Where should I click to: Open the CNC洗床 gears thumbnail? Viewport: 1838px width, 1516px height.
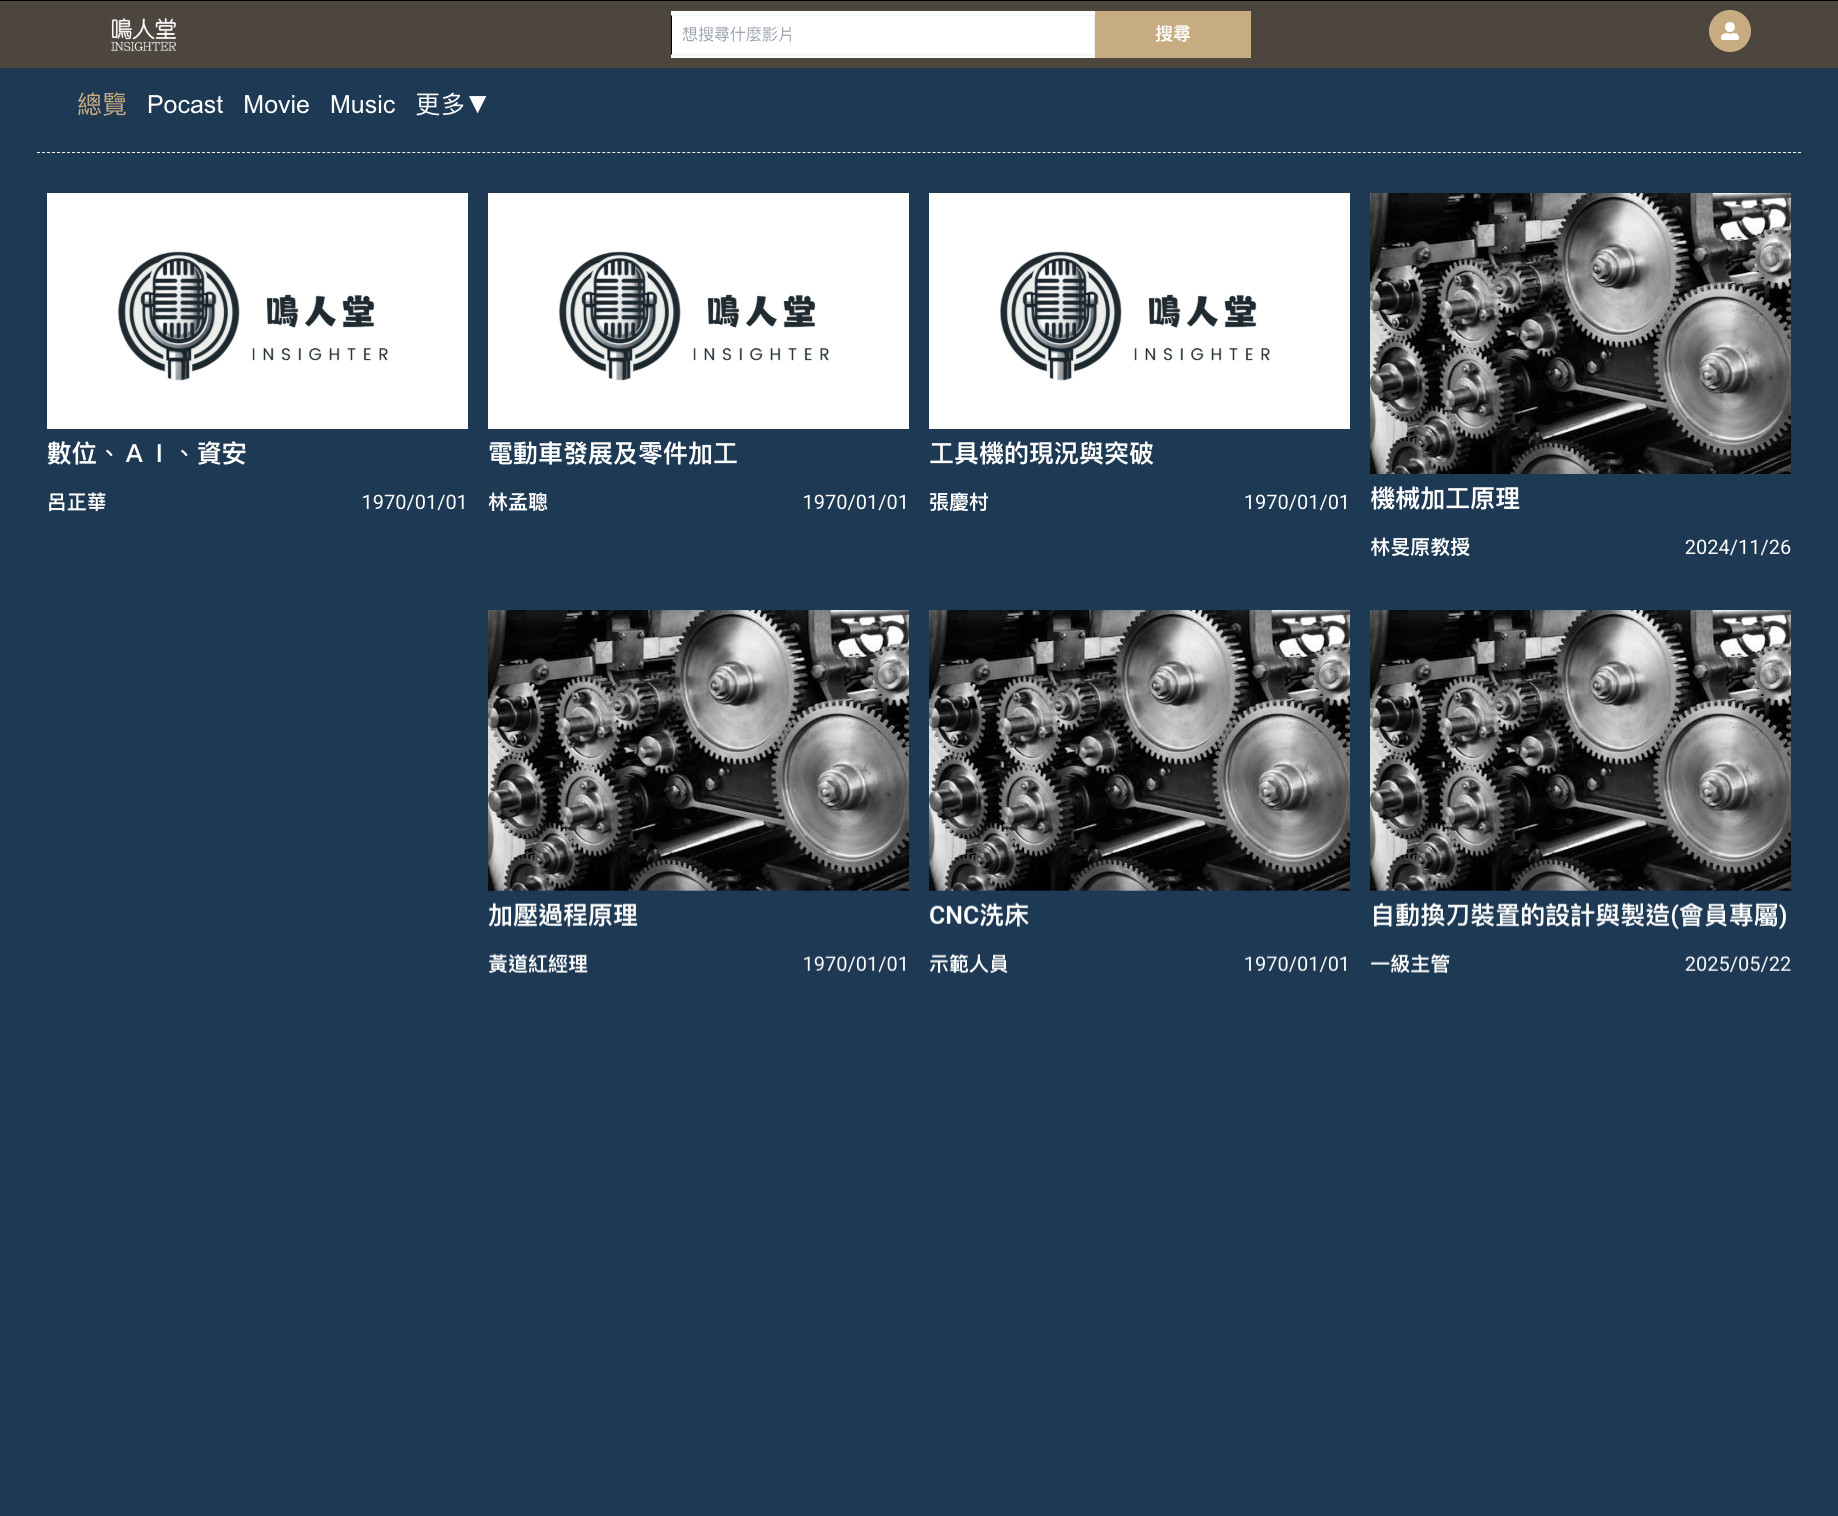(x=1139, y=750)
